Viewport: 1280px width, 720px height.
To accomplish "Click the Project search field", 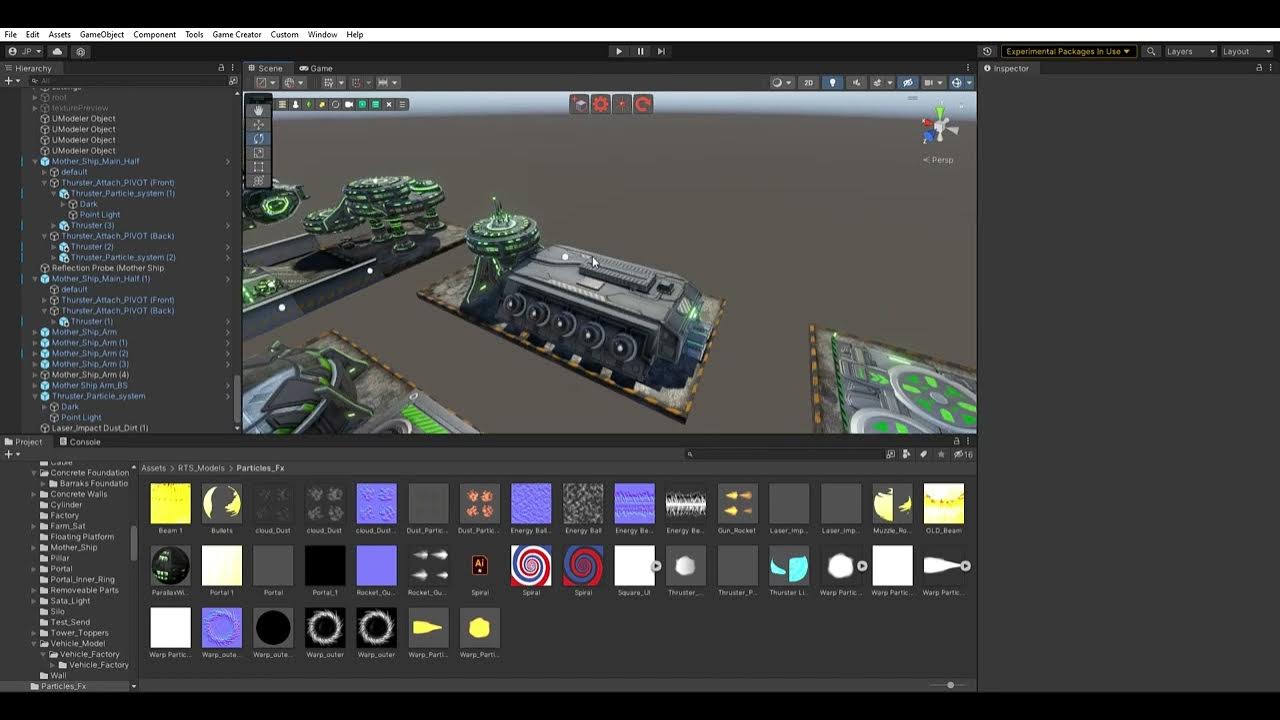I will (784, 454).
